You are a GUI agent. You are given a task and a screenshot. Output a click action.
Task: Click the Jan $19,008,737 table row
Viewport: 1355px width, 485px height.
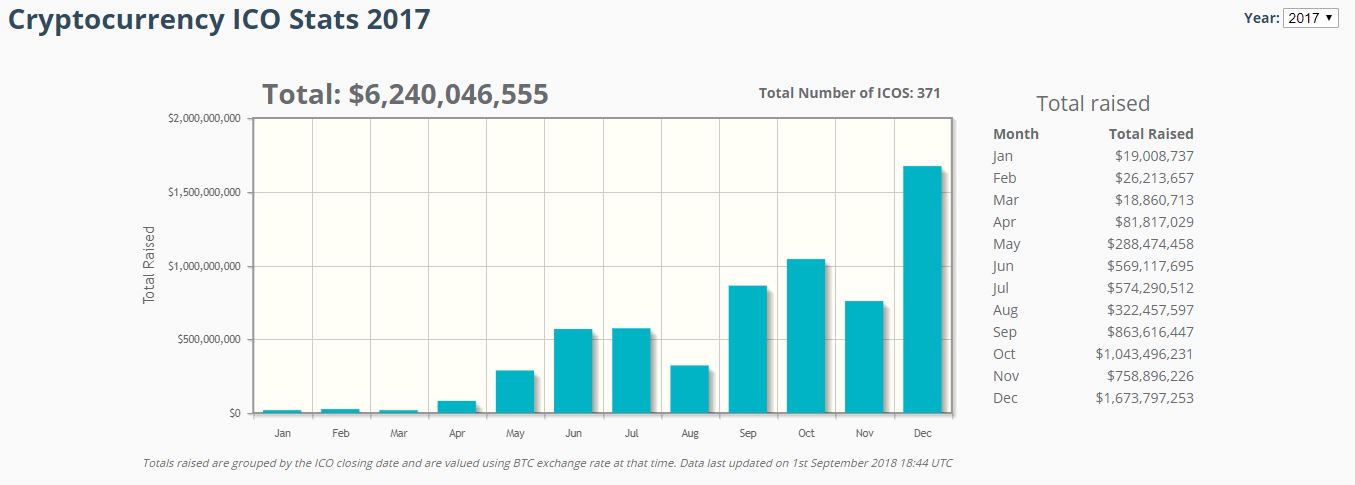1093,156
